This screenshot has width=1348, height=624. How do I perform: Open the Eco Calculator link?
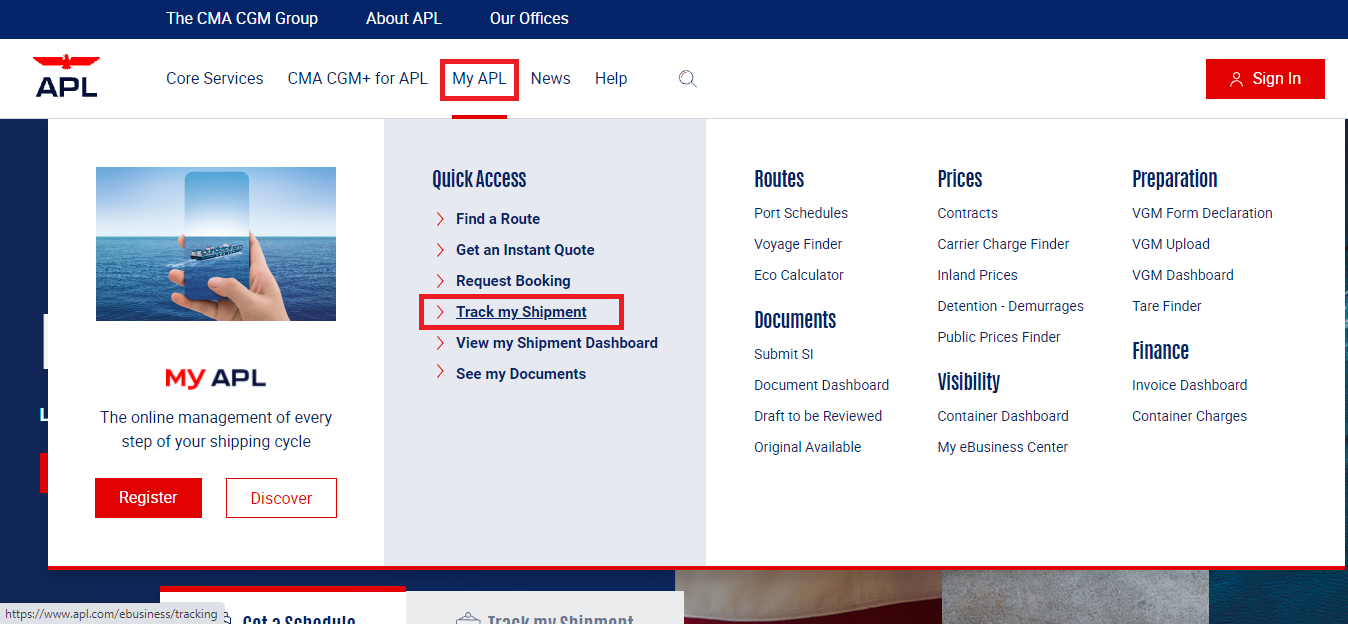tap(798, 275)
